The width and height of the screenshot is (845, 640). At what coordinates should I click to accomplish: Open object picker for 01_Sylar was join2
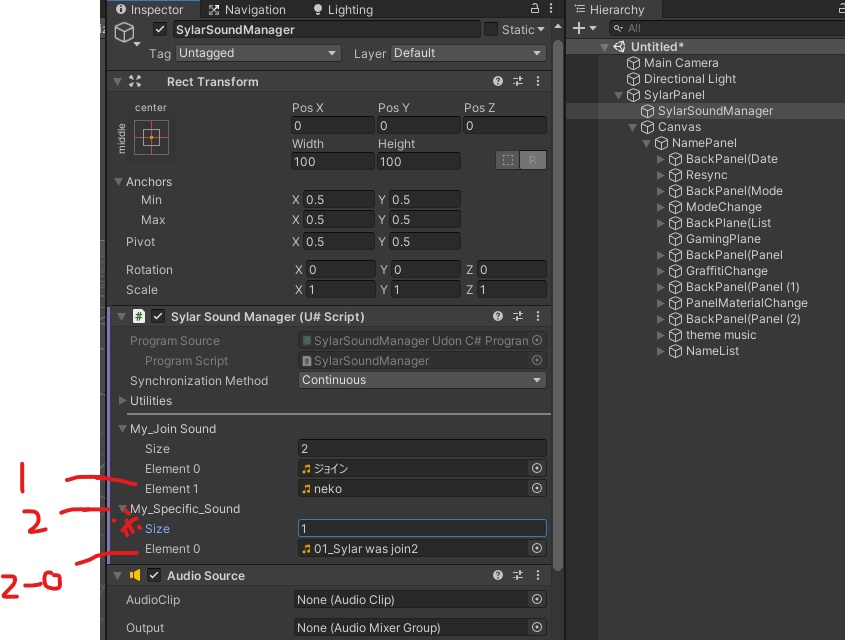537,548
